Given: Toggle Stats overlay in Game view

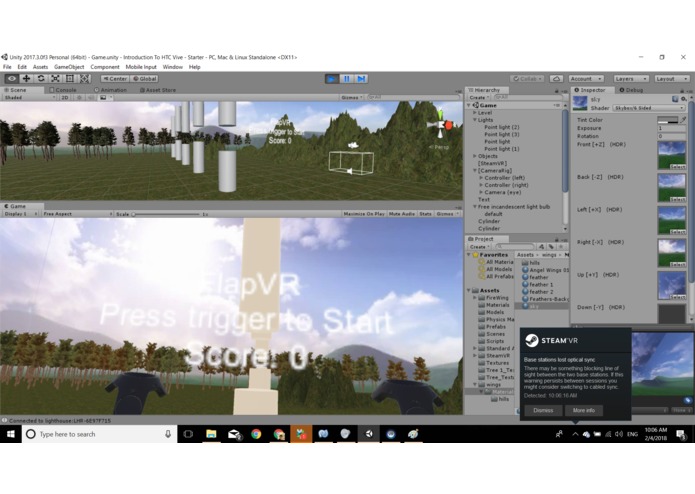Looking at the screenshot, I should pos(426,214).
